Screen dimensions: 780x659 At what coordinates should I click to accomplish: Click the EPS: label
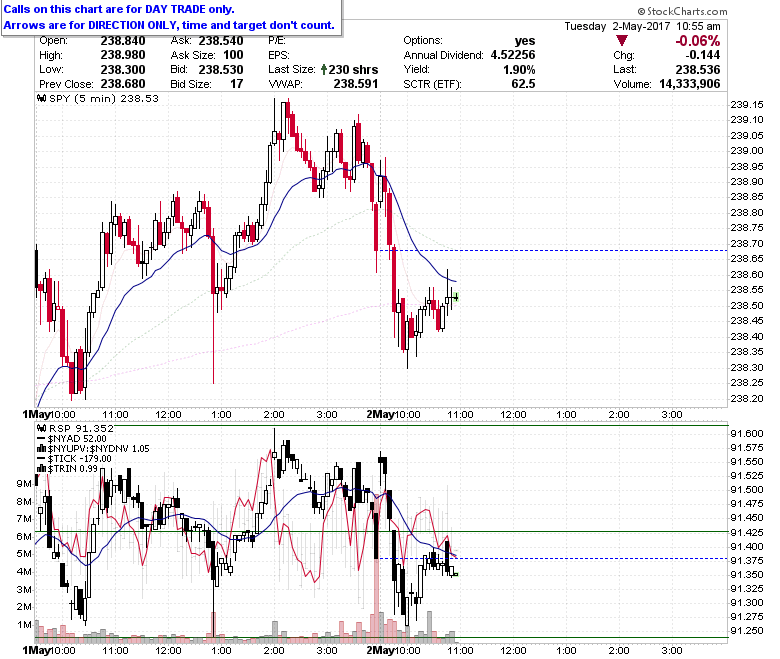279,55
